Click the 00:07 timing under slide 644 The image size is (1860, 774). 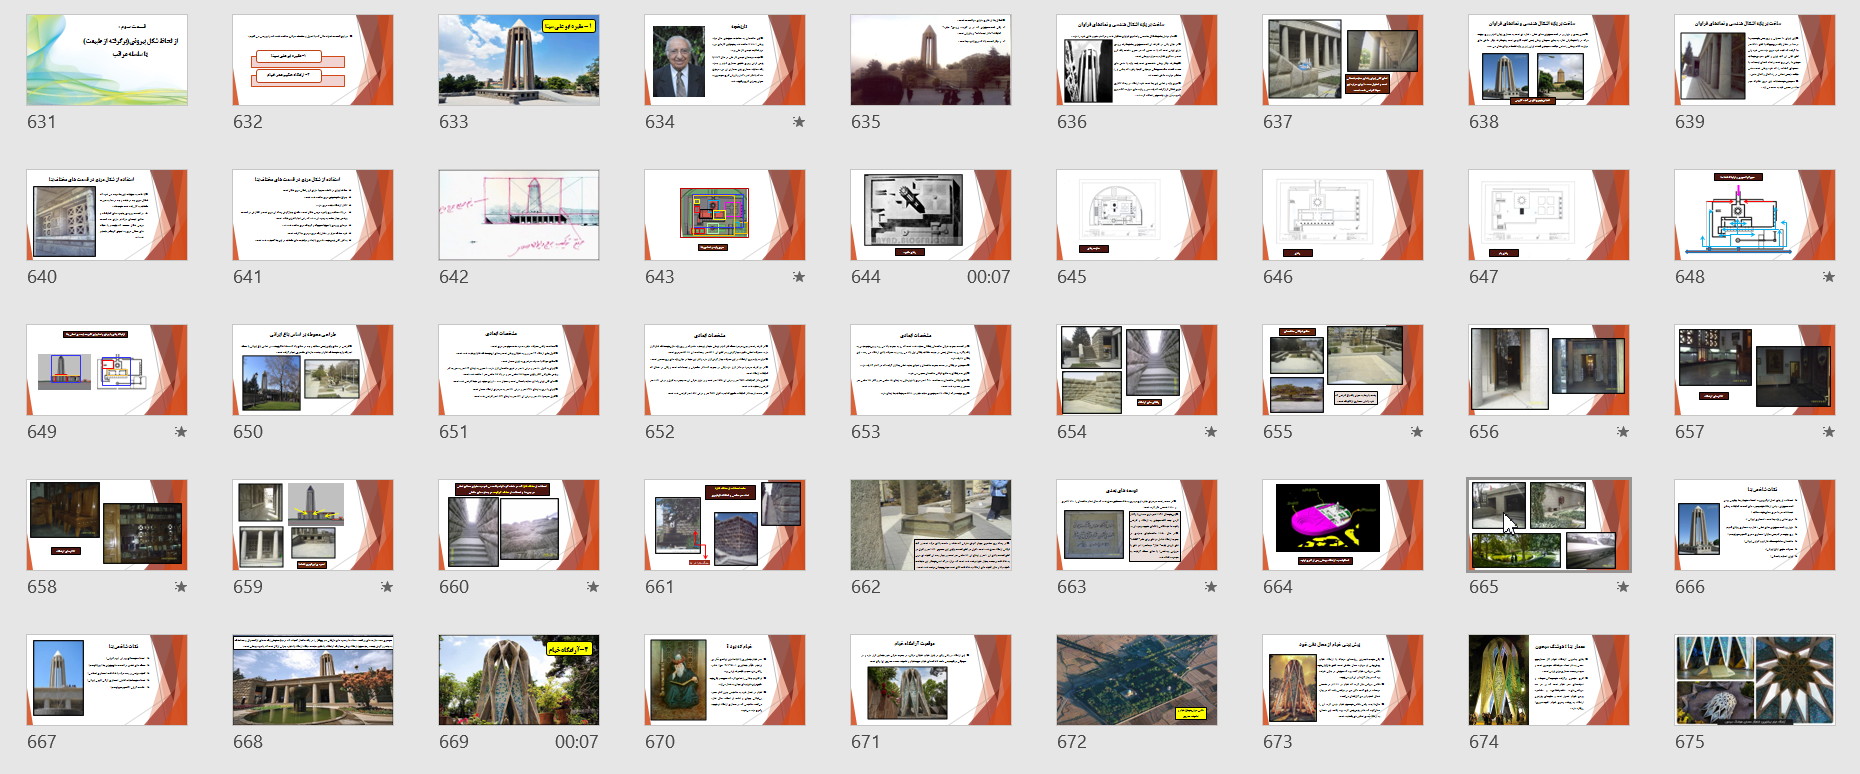[x=988, y=277]
